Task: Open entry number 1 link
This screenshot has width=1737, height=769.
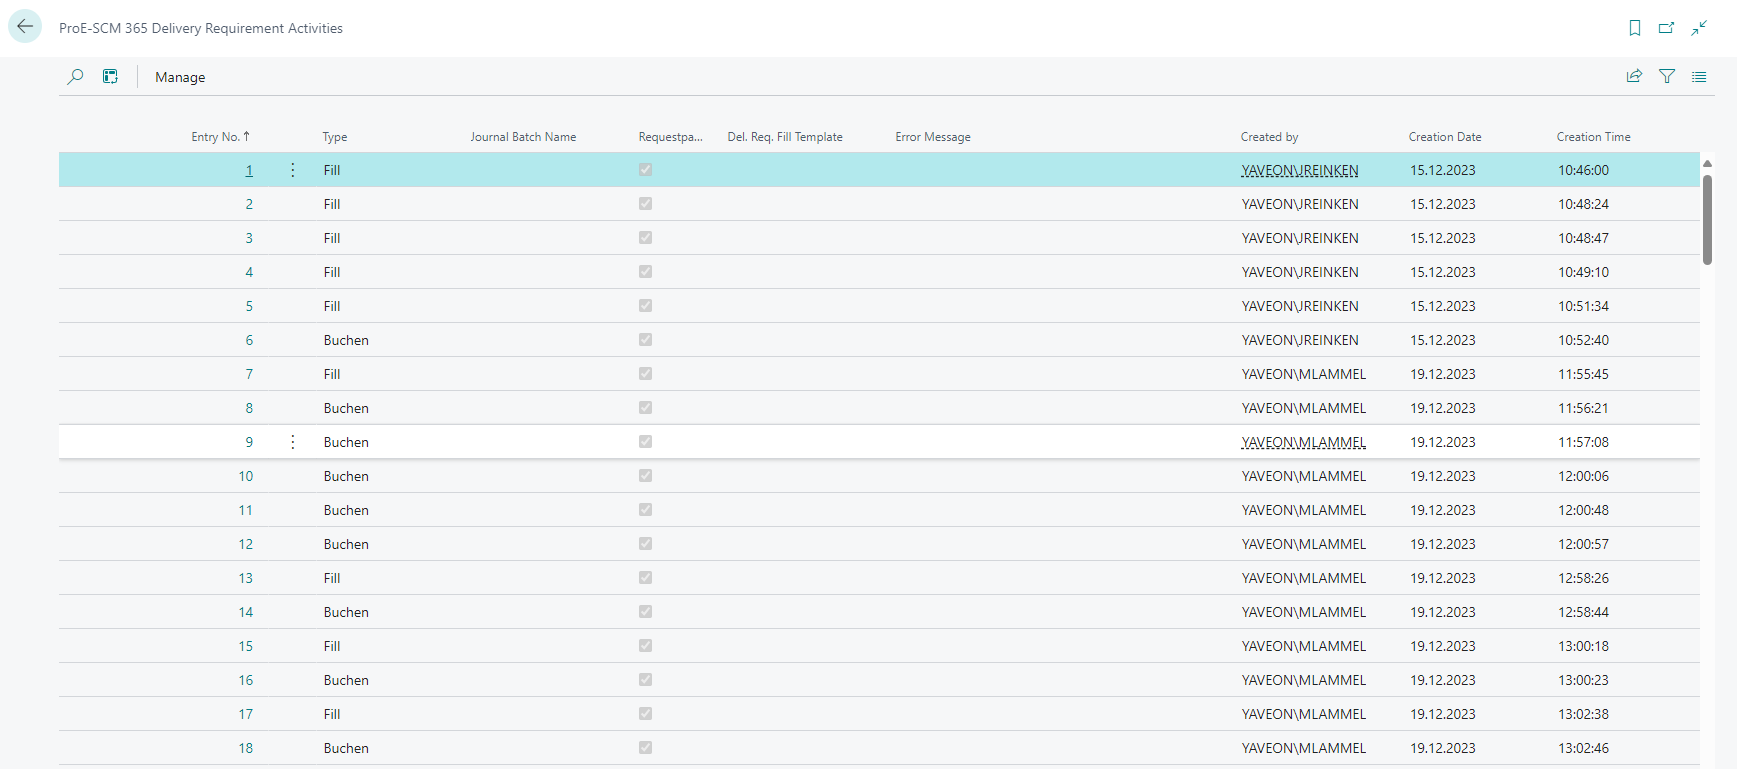Action: click(249, 170)
